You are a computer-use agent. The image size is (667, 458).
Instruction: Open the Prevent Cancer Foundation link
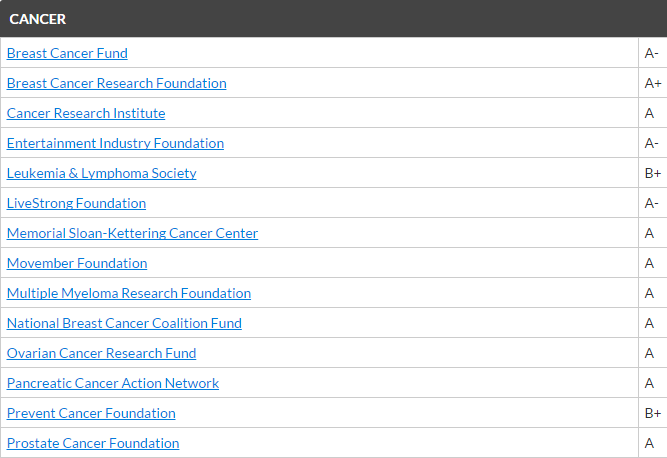[x=91, y=413]
